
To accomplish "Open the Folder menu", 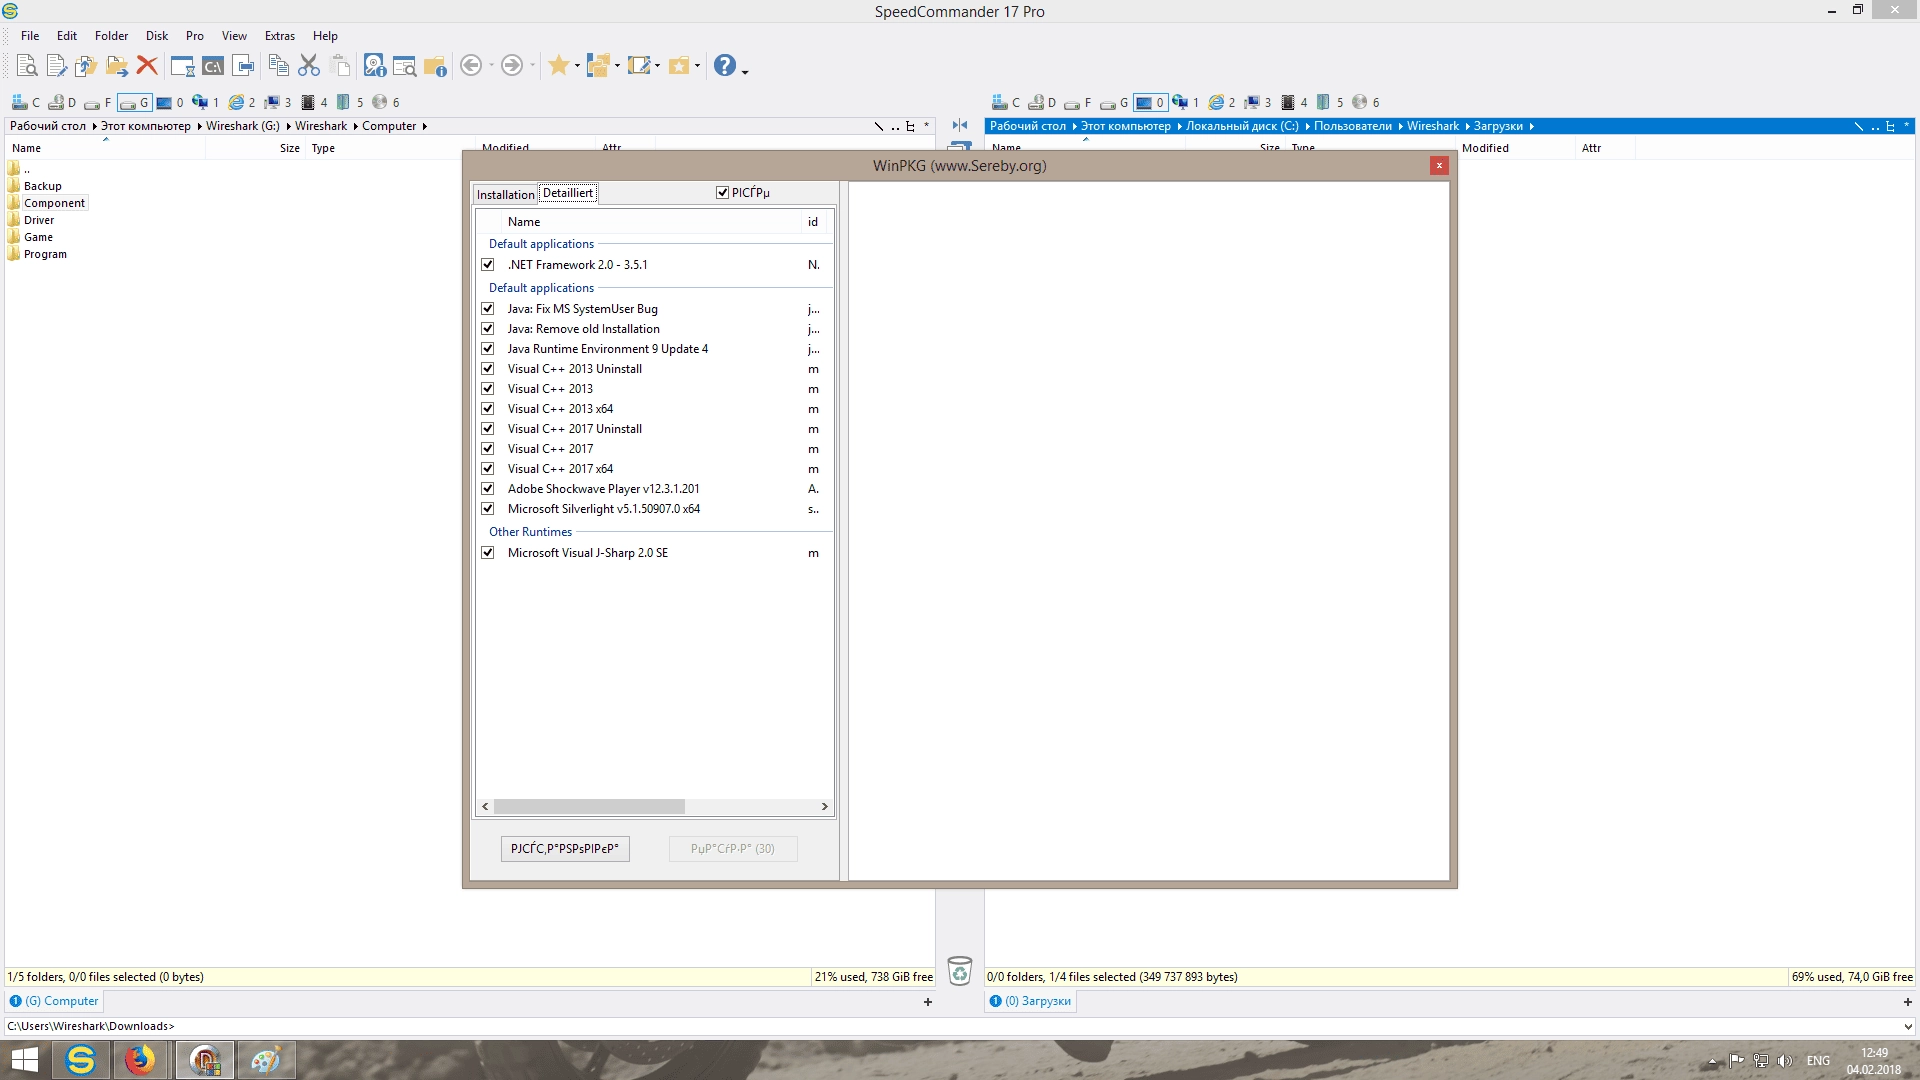I will tap(111, 36).
